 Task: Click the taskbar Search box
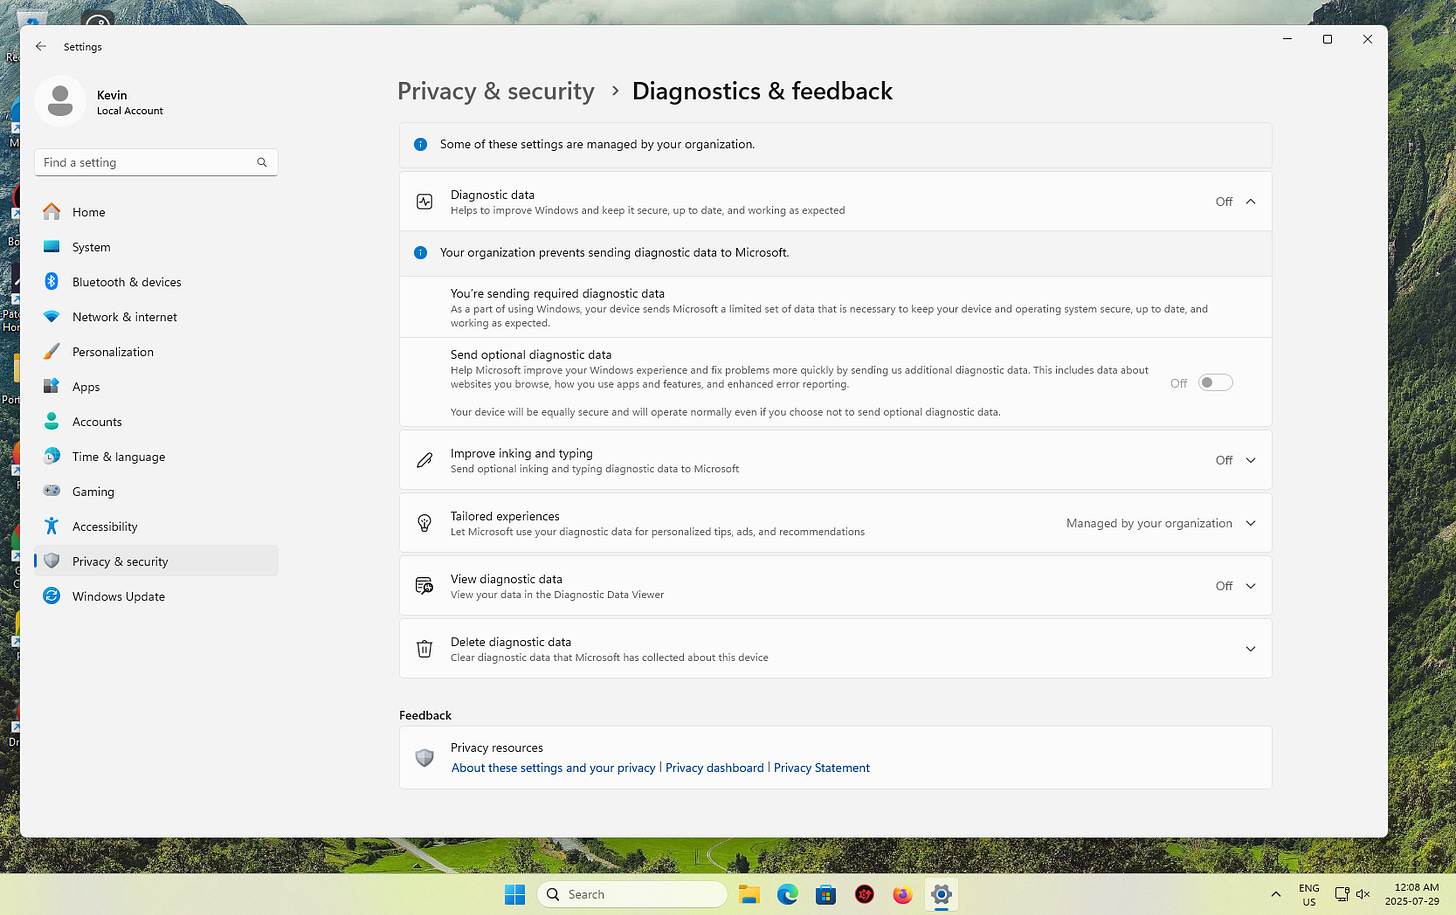pyautogui.click(x=632, y=895)
